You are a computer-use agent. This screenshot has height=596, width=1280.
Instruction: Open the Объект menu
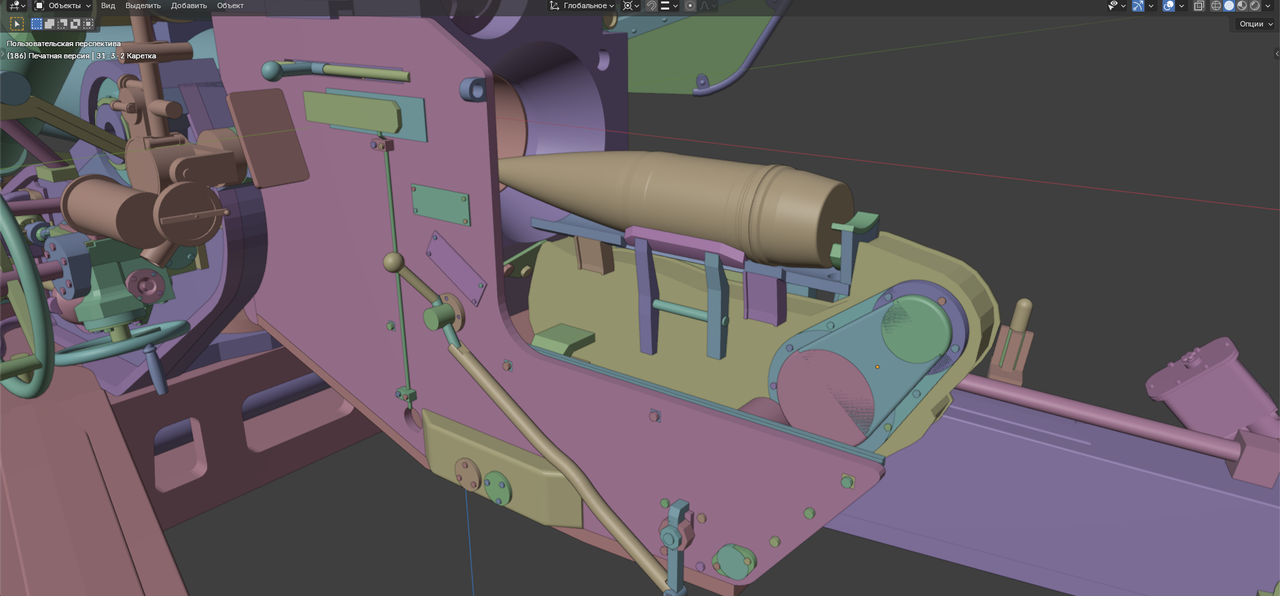click(x=230, y=6)
